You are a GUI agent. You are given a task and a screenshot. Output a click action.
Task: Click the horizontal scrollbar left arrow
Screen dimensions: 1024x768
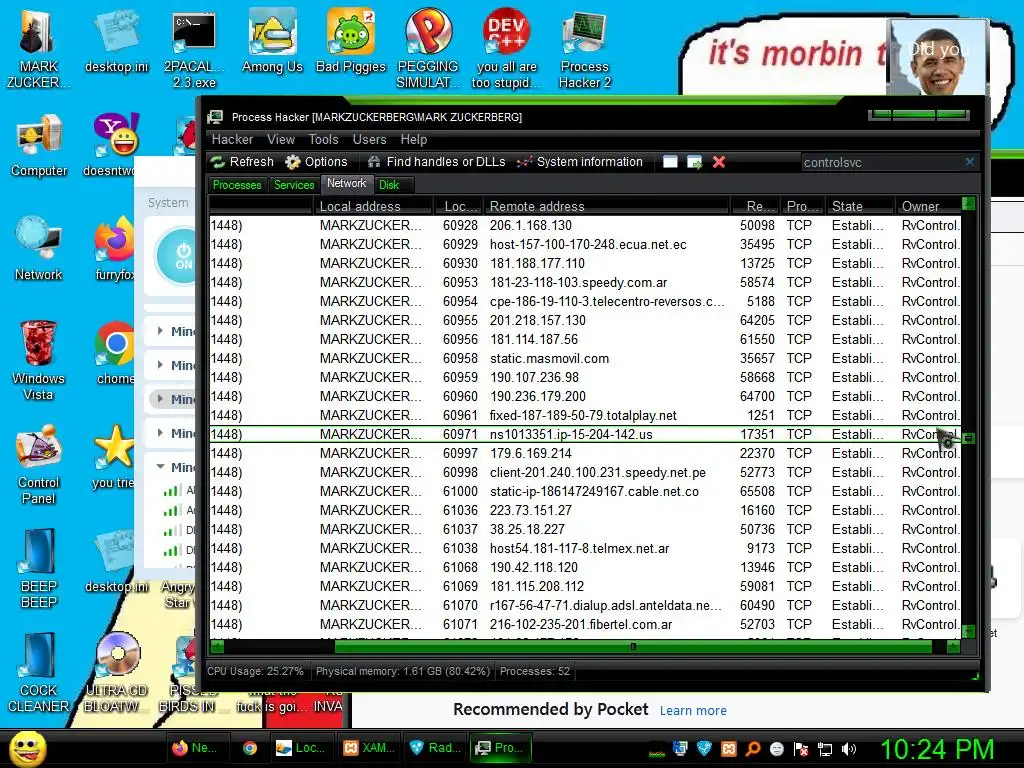click(217, 647)
